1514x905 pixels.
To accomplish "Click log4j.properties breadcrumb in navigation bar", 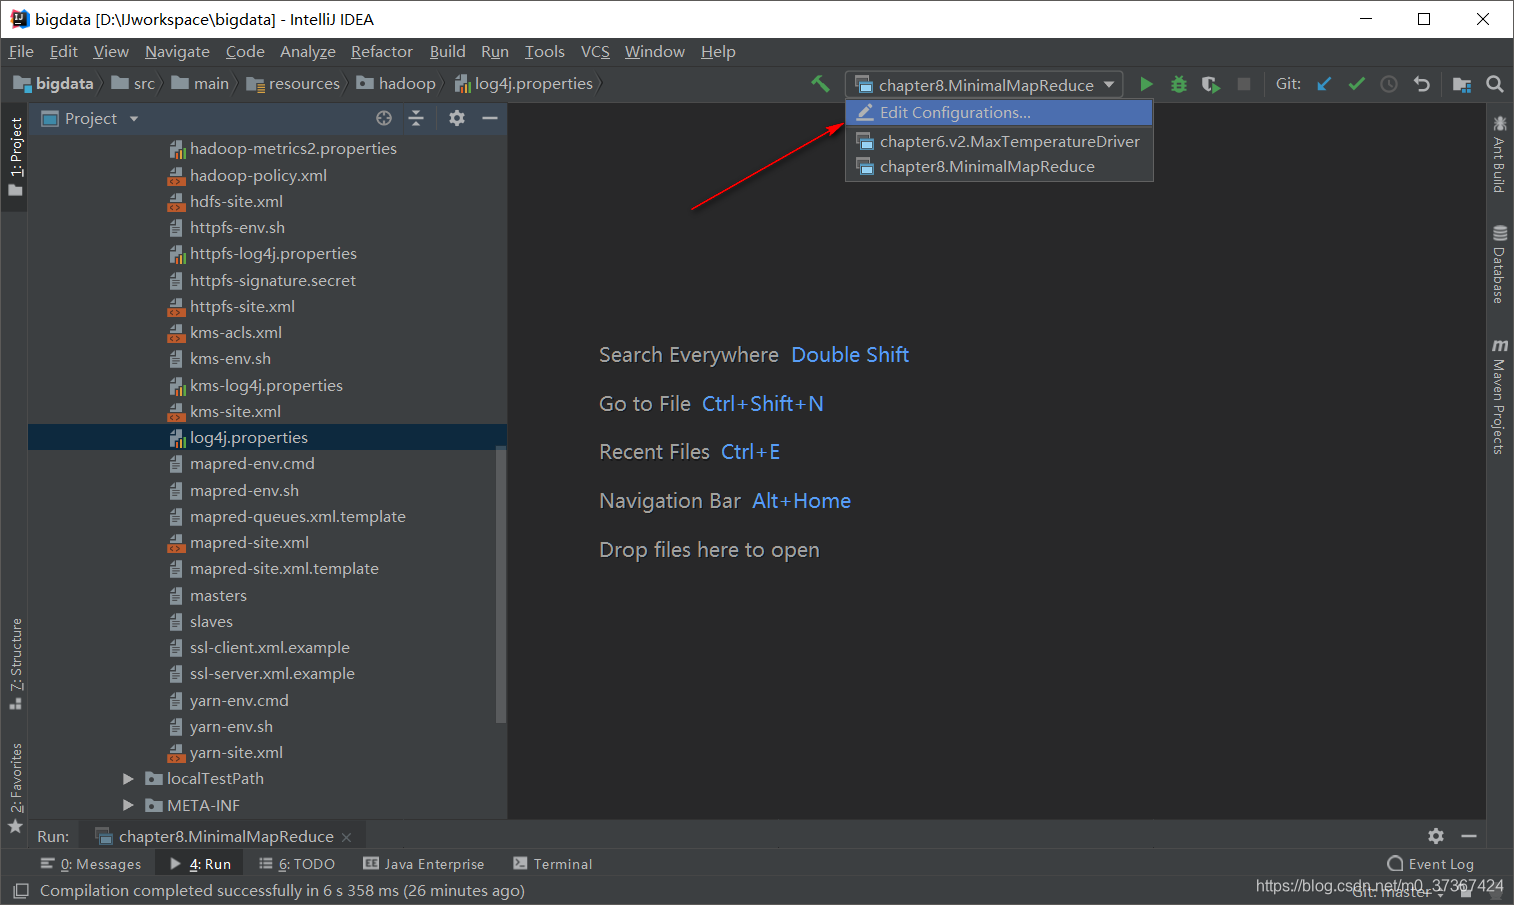I will [524, 84].
